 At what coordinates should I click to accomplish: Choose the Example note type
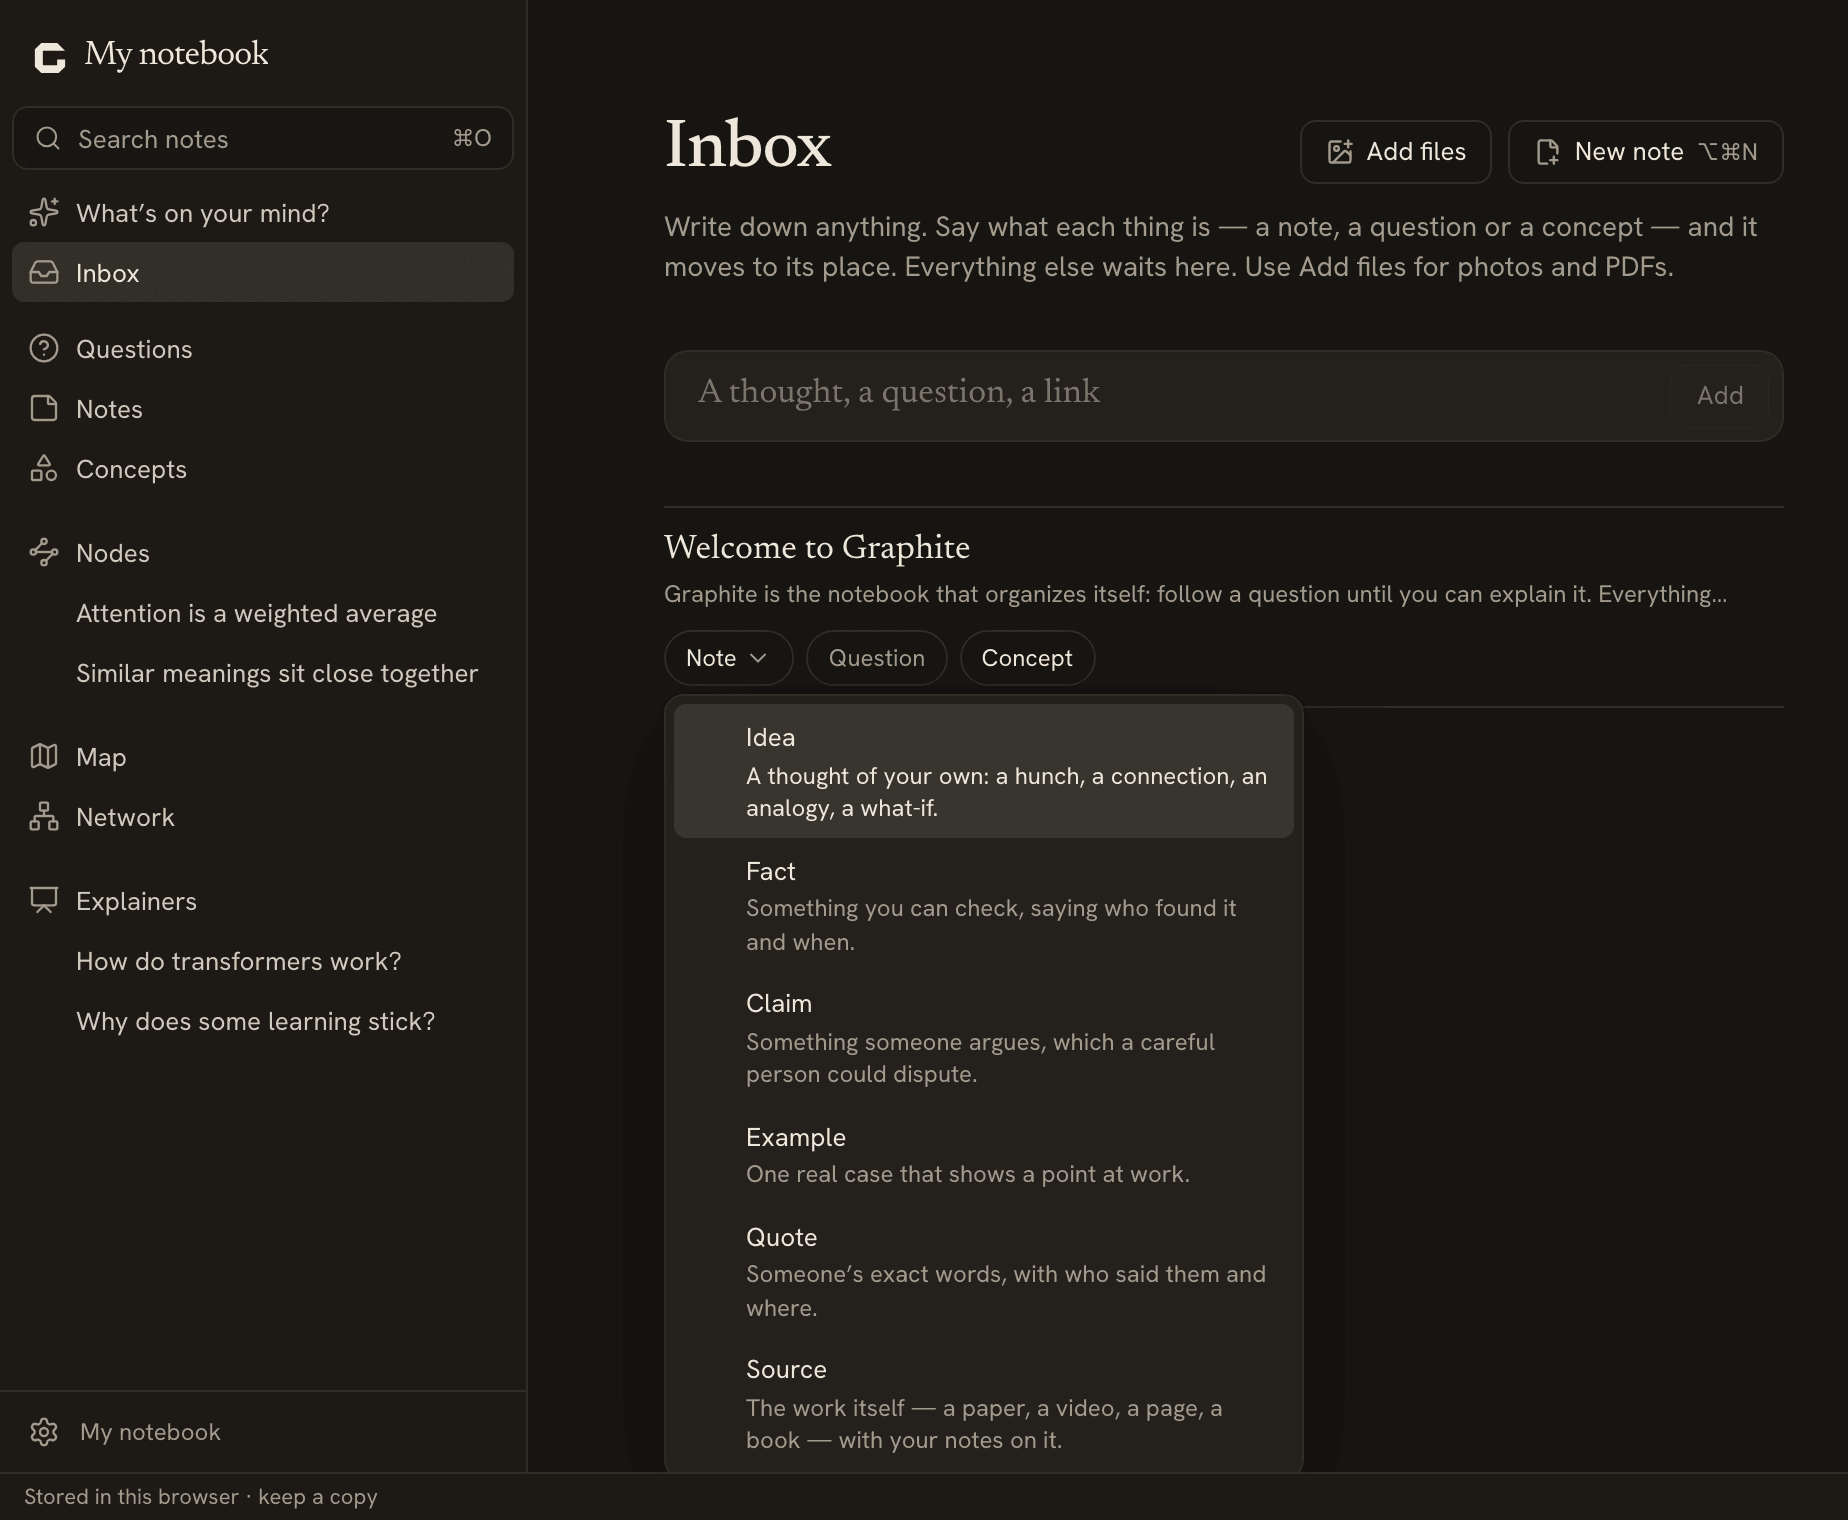984,1155
